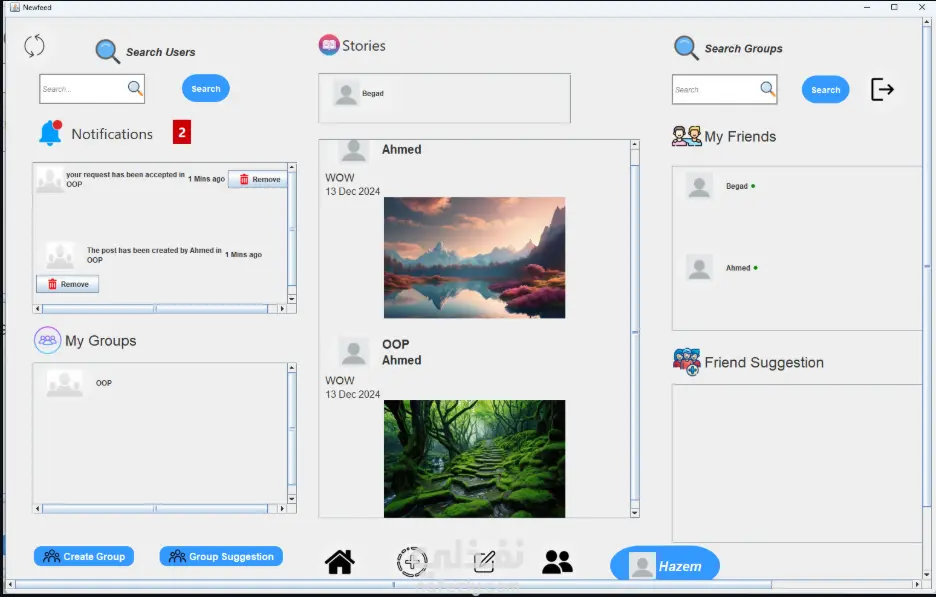Screen dimensions: 936x597
Task: Click My Groups list scroll up arrow
Action: (292, 368)
